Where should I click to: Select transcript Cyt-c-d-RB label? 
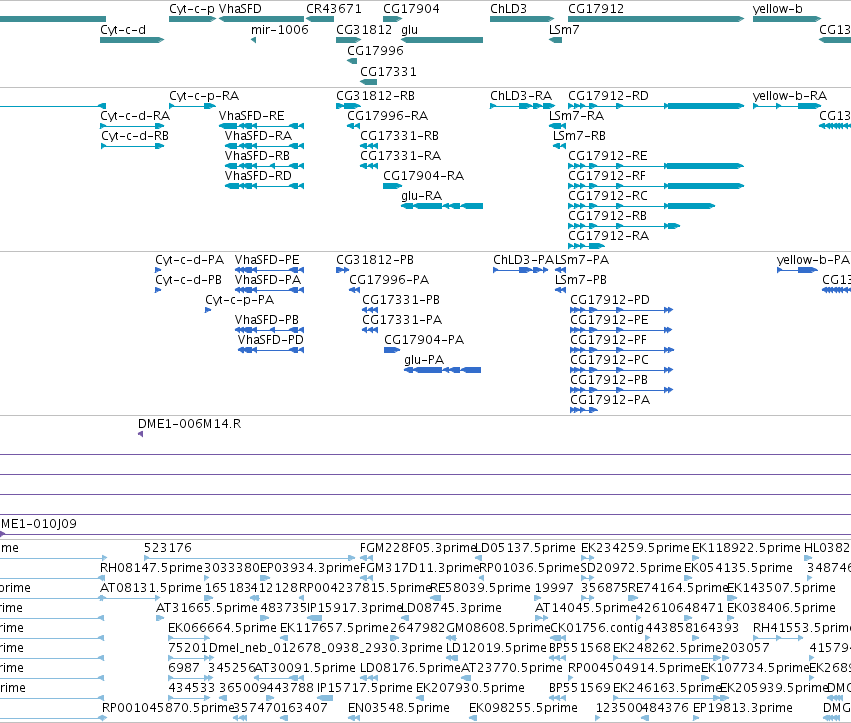(135, 136)
